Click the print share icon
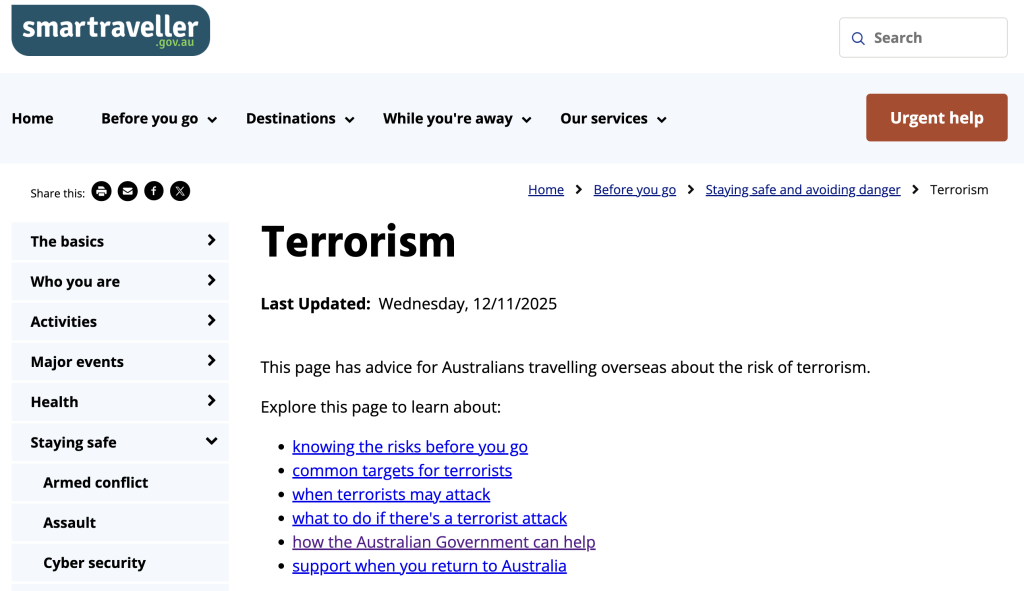Image resolution: width=1024 pixels, height=591 pixels. (101, 191)
